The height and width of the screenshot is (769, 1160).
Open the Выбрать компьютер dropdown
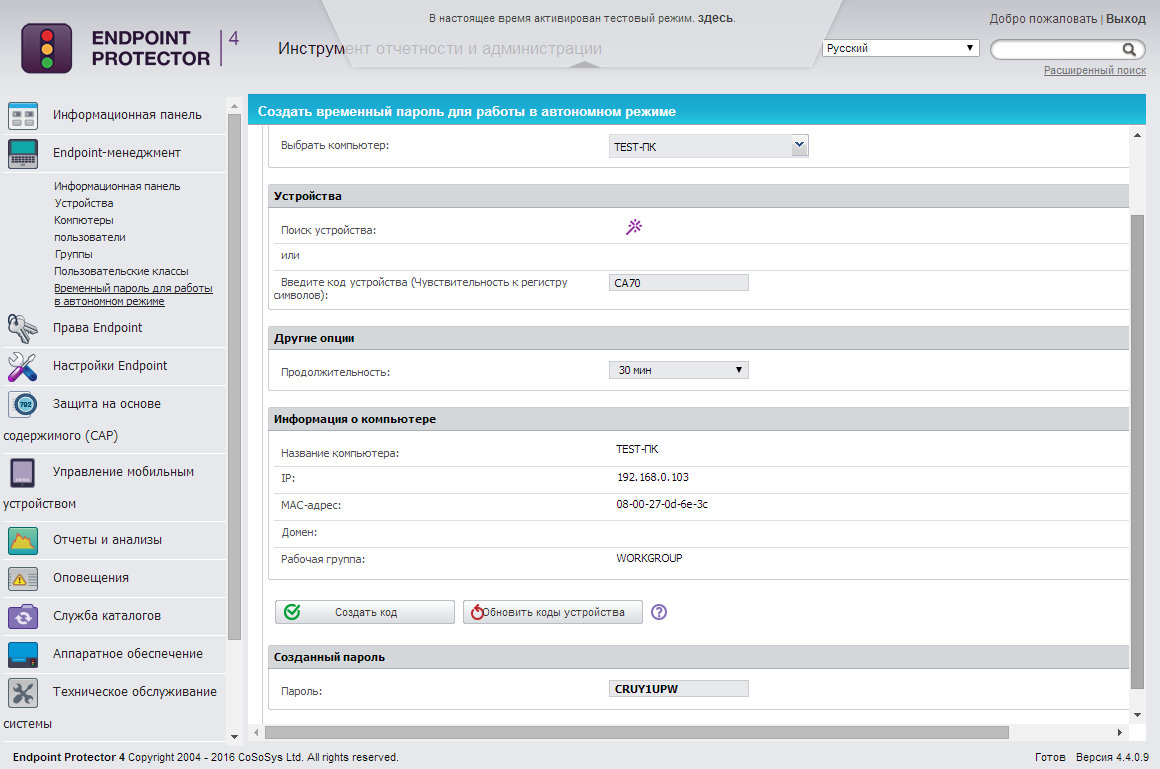[798, 145]
